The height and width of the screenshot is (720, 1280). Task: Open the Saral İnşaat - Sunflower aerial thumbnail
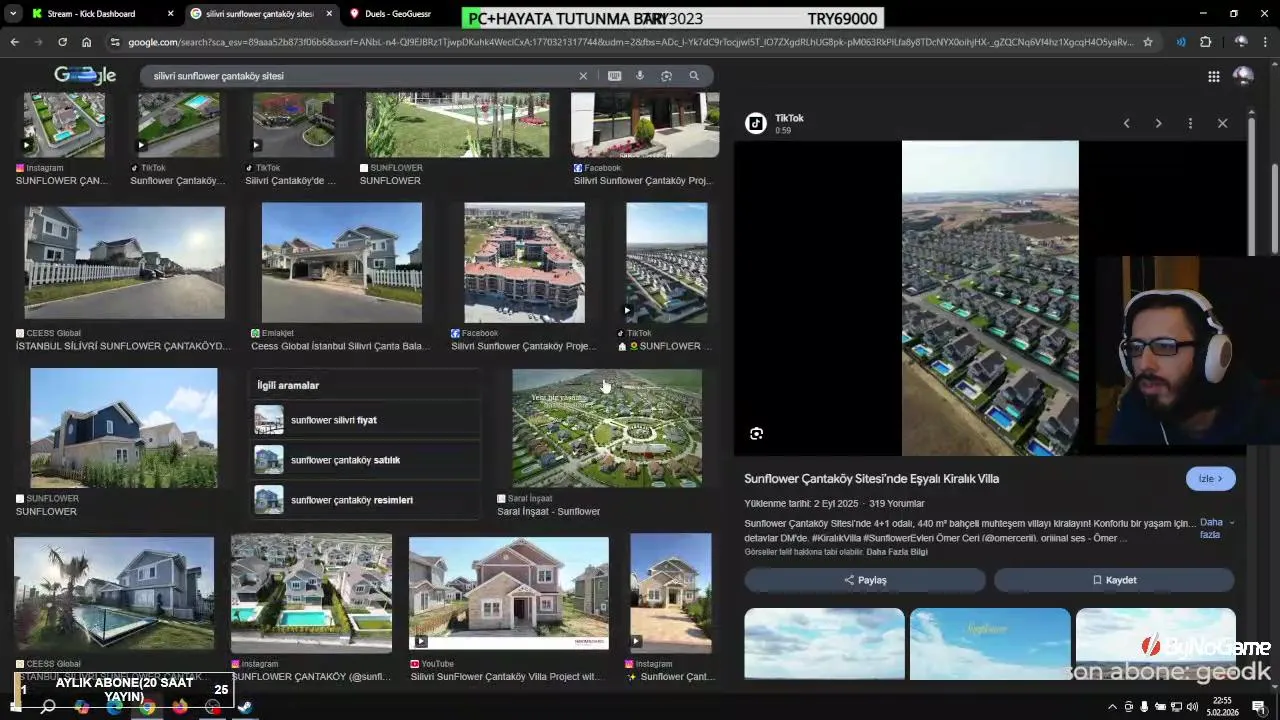pos(607,427)
